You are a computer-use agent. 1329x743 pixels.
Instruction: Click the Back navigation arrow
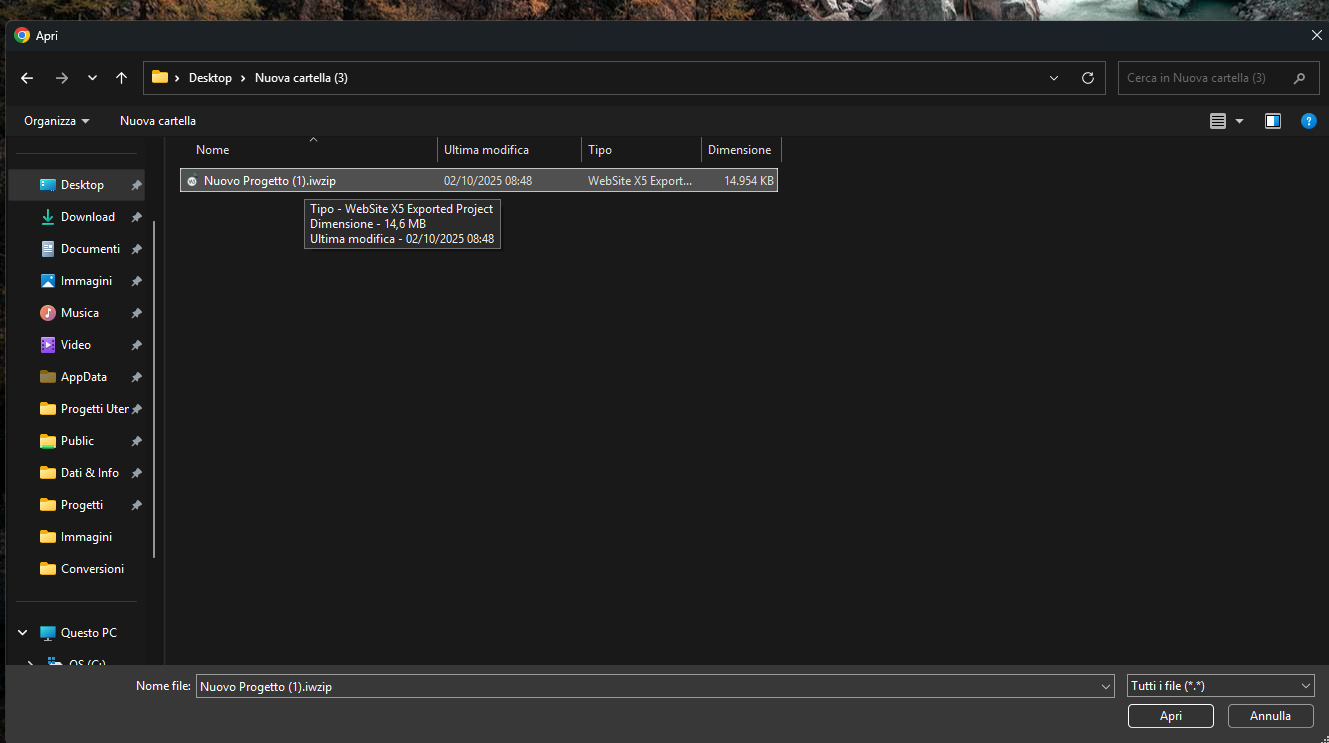coord(27,78)
